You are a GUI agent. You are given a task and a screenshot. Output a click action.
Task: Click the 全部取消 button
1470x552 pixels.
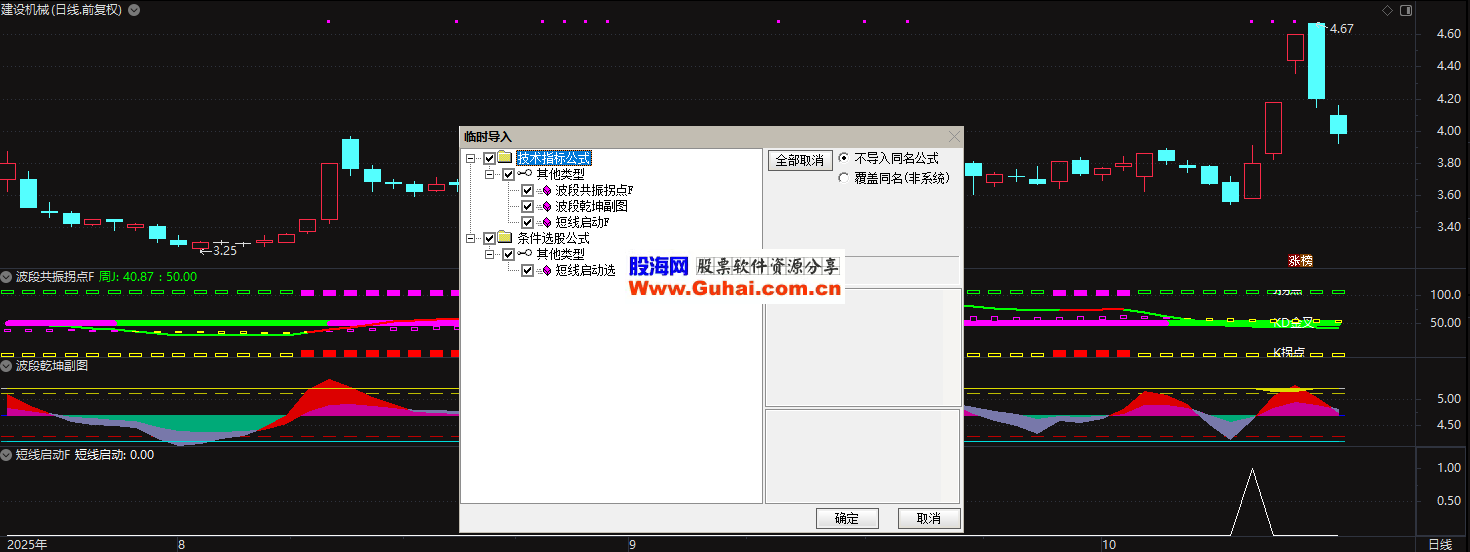click(x=799, y=160)
